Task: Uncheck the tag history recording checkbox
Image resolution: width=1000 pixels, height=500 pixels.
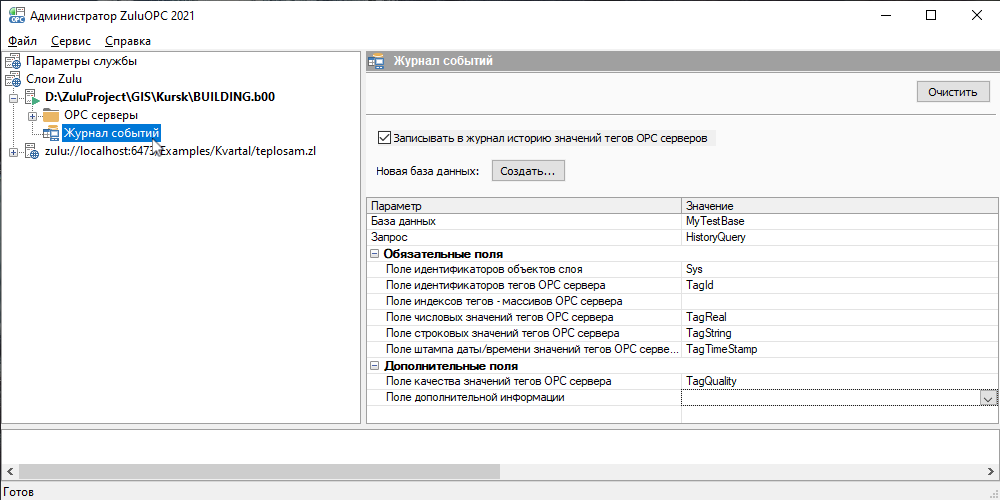Action: [x=384, y=138]
